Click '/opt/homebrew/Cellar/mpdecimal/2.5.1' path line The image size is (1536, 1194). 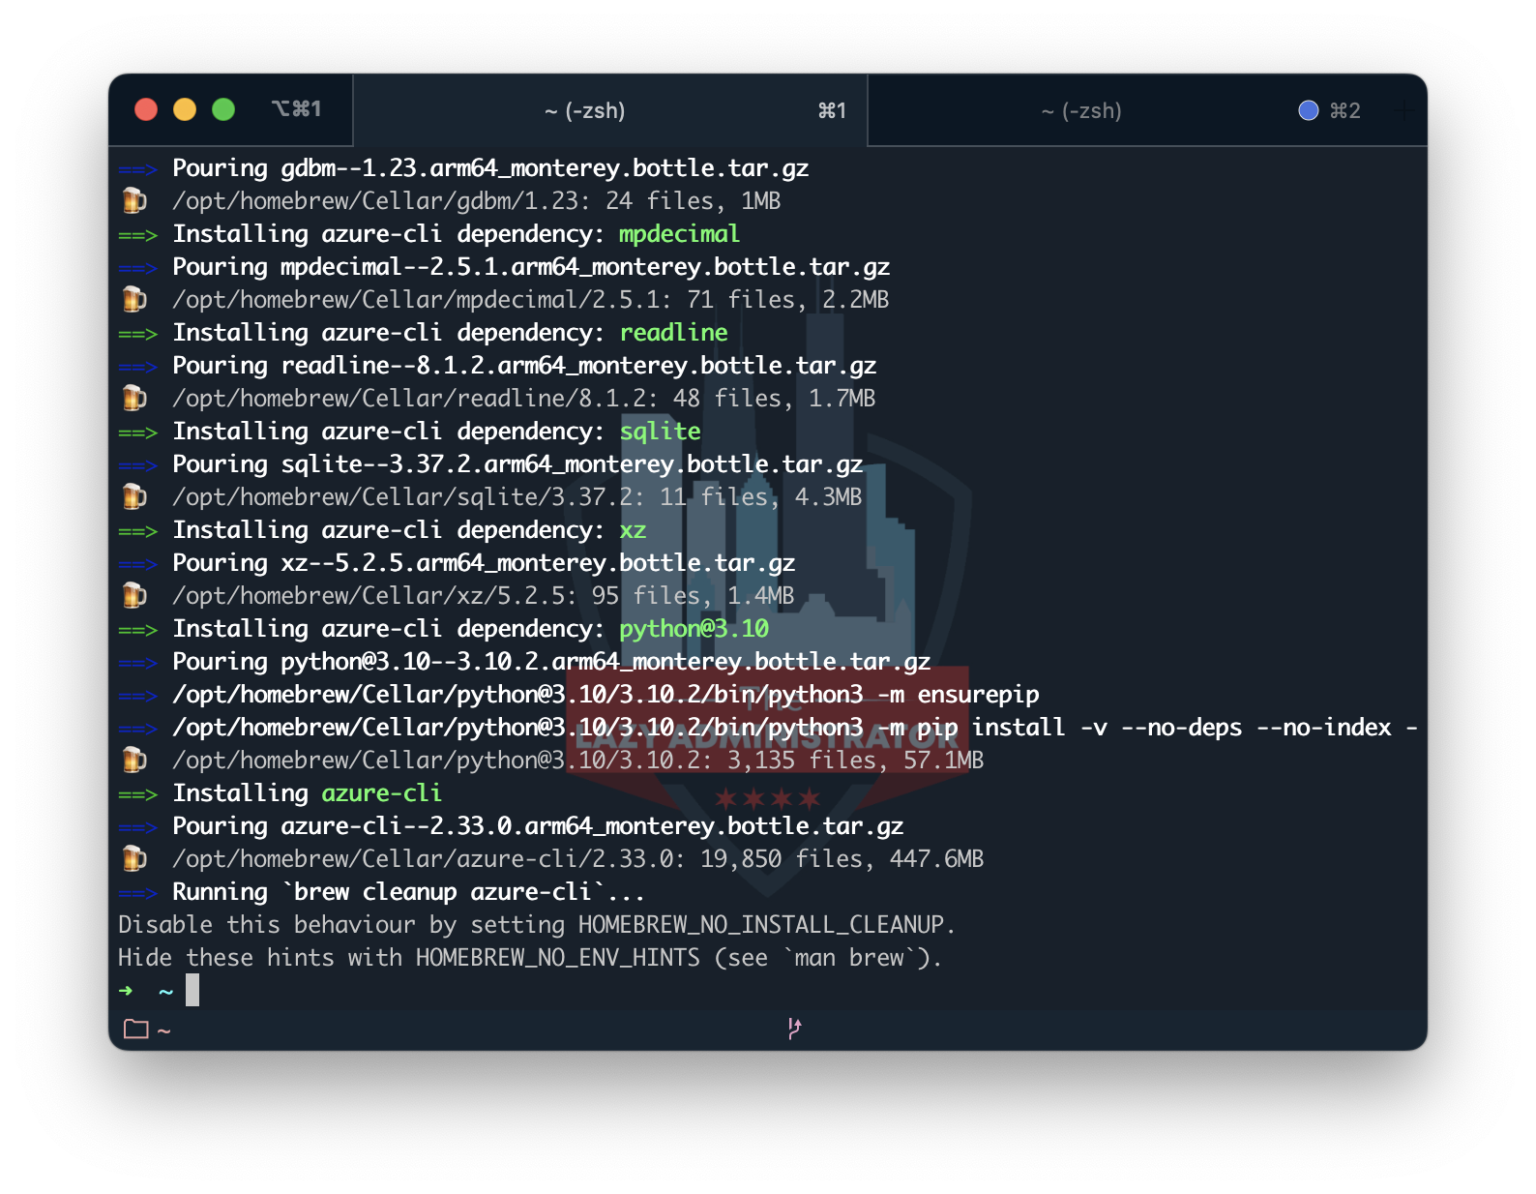point(530,300)
